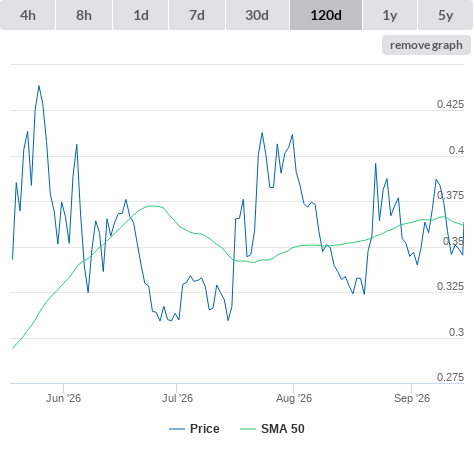Switch to the 8h time range
This screenshot has width=474, height=455.
click(84, 15)
